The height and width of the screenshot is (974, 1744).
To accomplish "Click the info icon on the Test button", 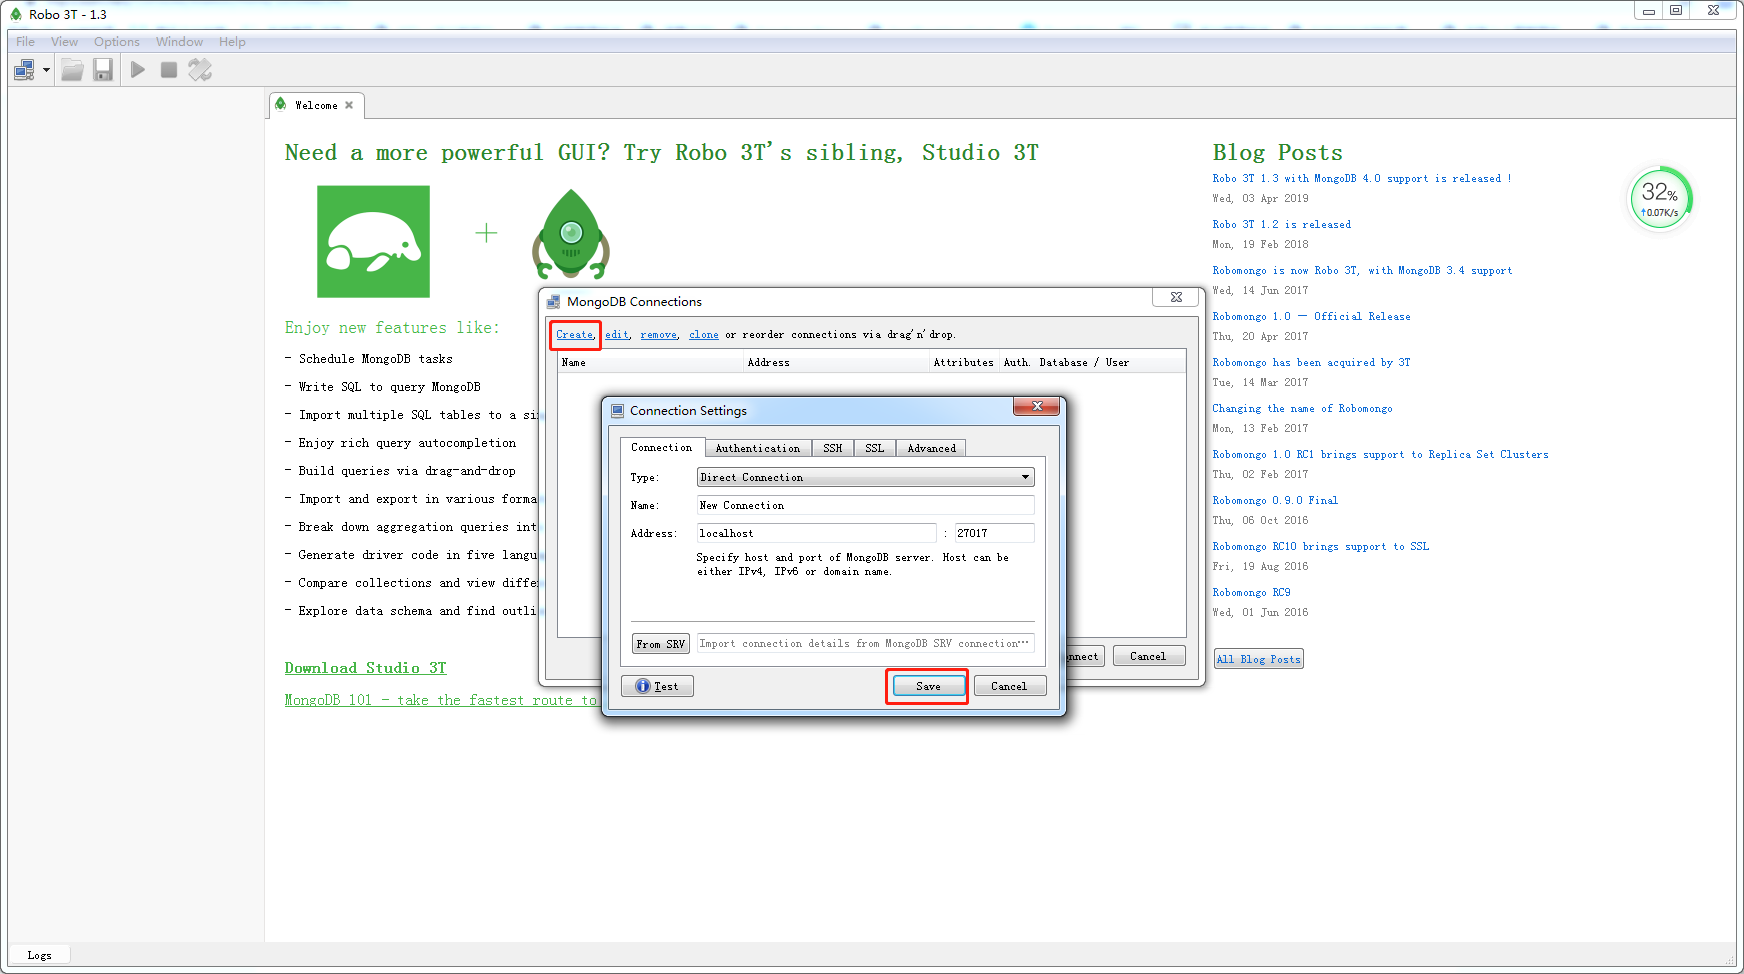I will (641, 685).
